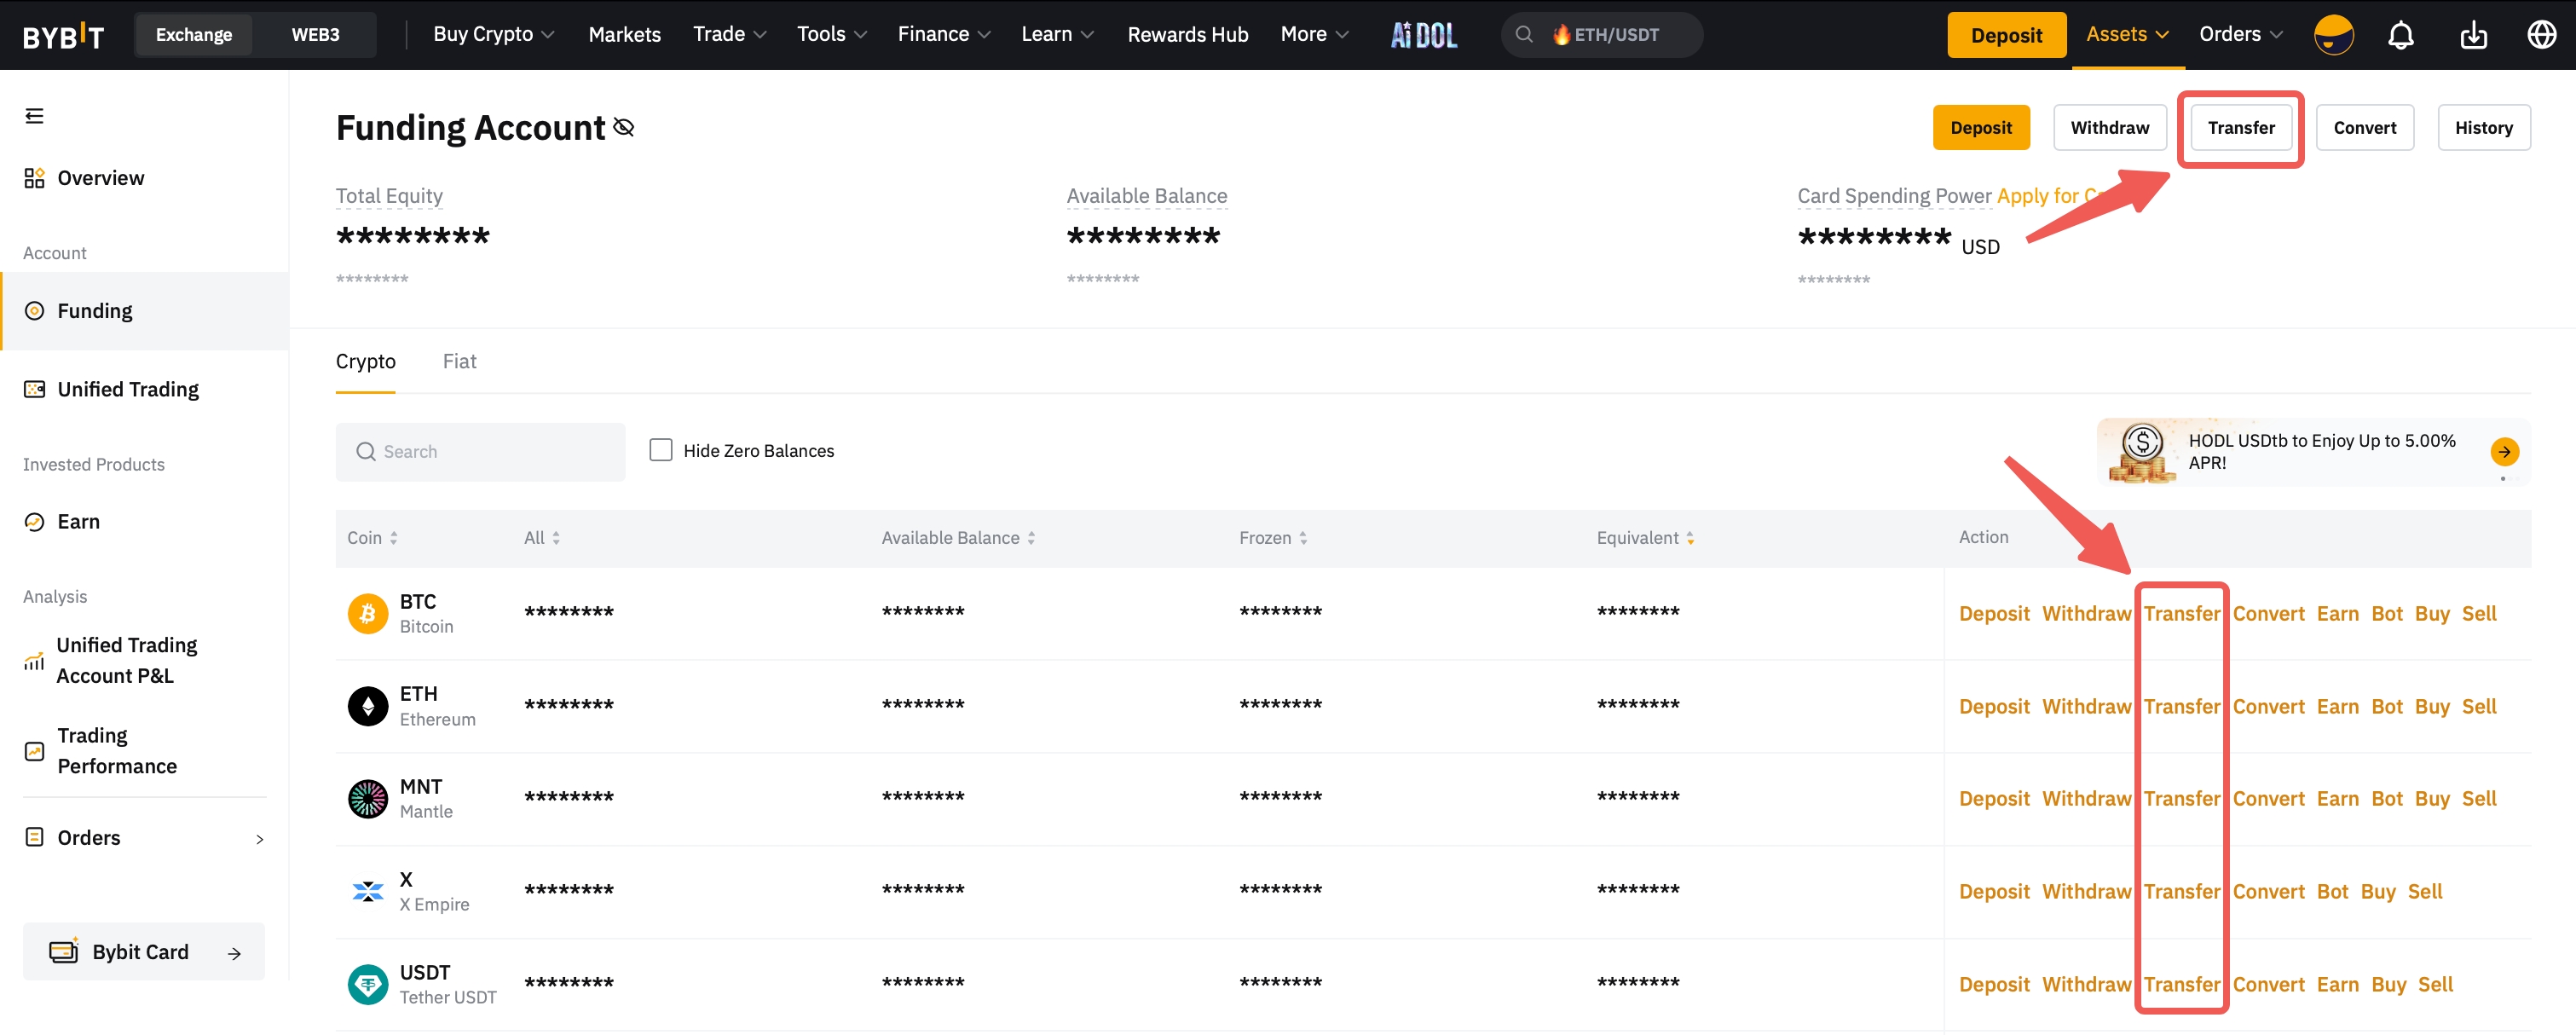Expand the Buy Crypto dropdown

[493, 34]
